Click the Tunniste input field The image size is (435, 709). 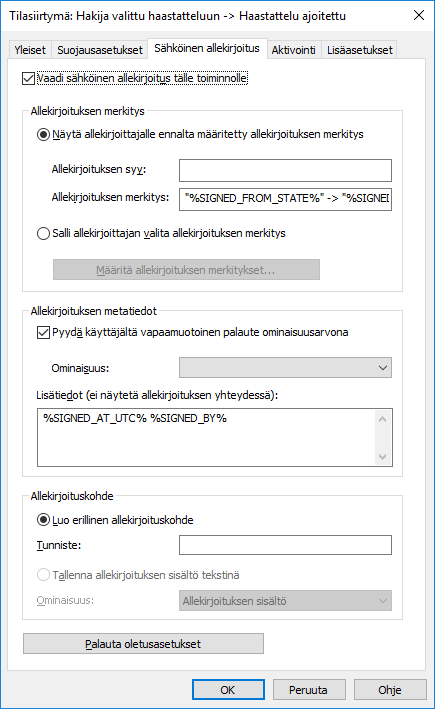pos(285,545)
